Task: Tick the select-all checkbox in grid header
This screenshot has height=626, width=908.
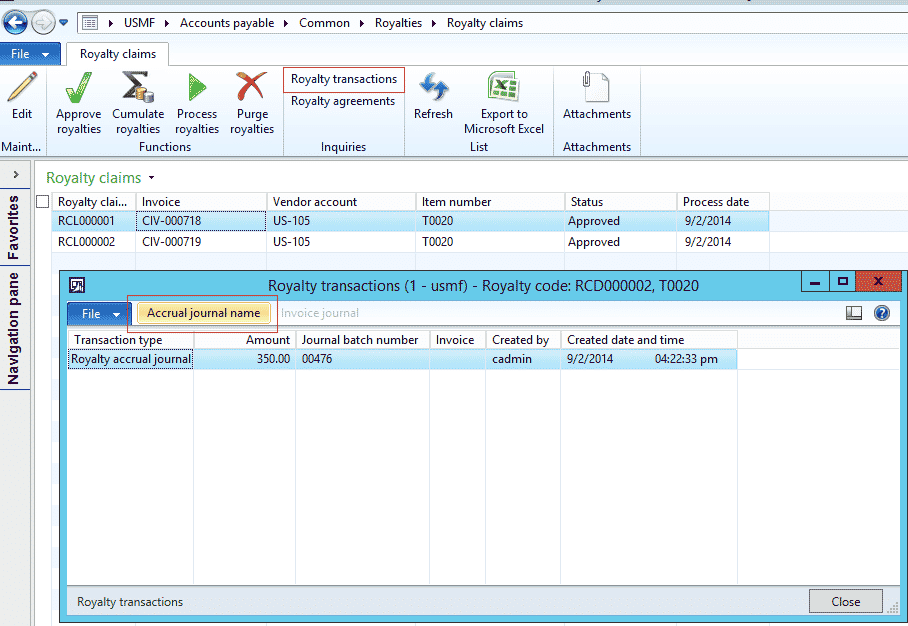Action: coord(42,202)
